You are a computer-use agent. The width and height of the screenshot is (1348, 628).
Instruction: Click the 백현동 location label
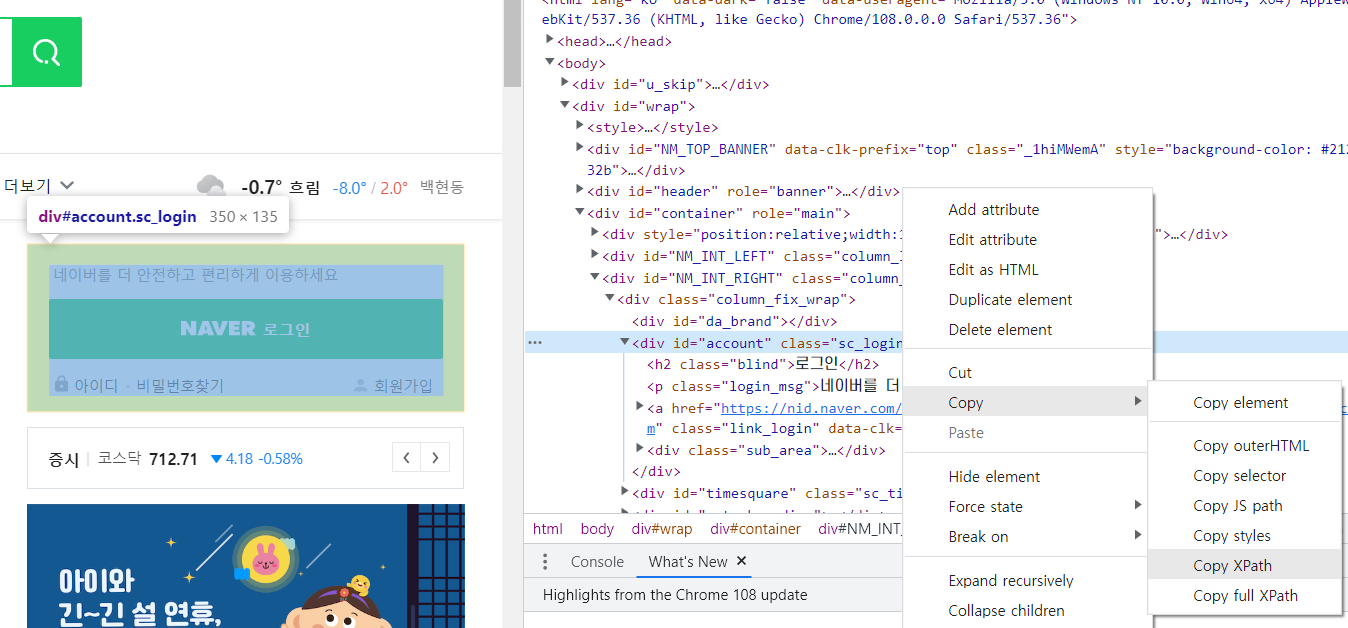tap(442, 187)
